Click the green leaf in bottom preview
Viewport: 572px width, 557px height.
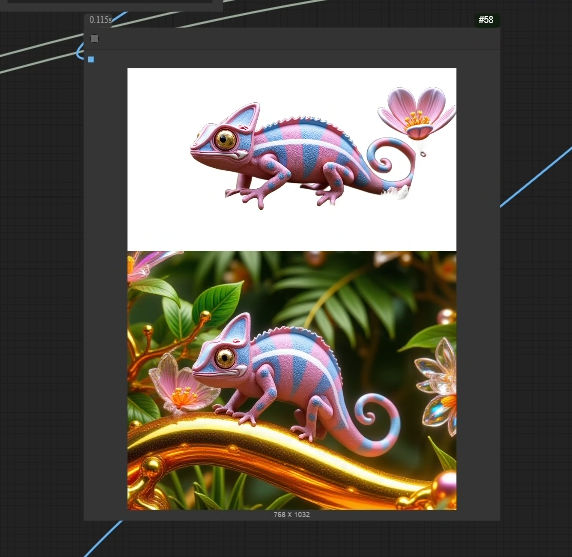coord(218,303)
